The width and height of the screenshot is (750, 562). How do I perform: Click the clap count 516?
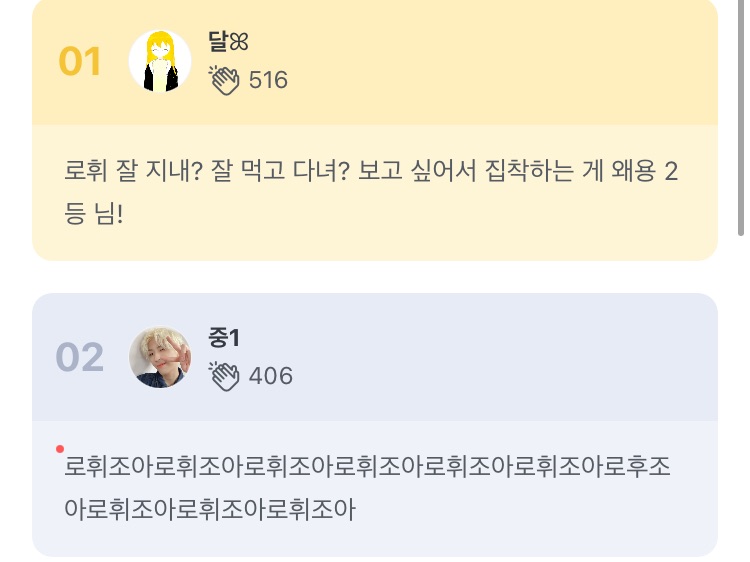(x=268, y=80)
